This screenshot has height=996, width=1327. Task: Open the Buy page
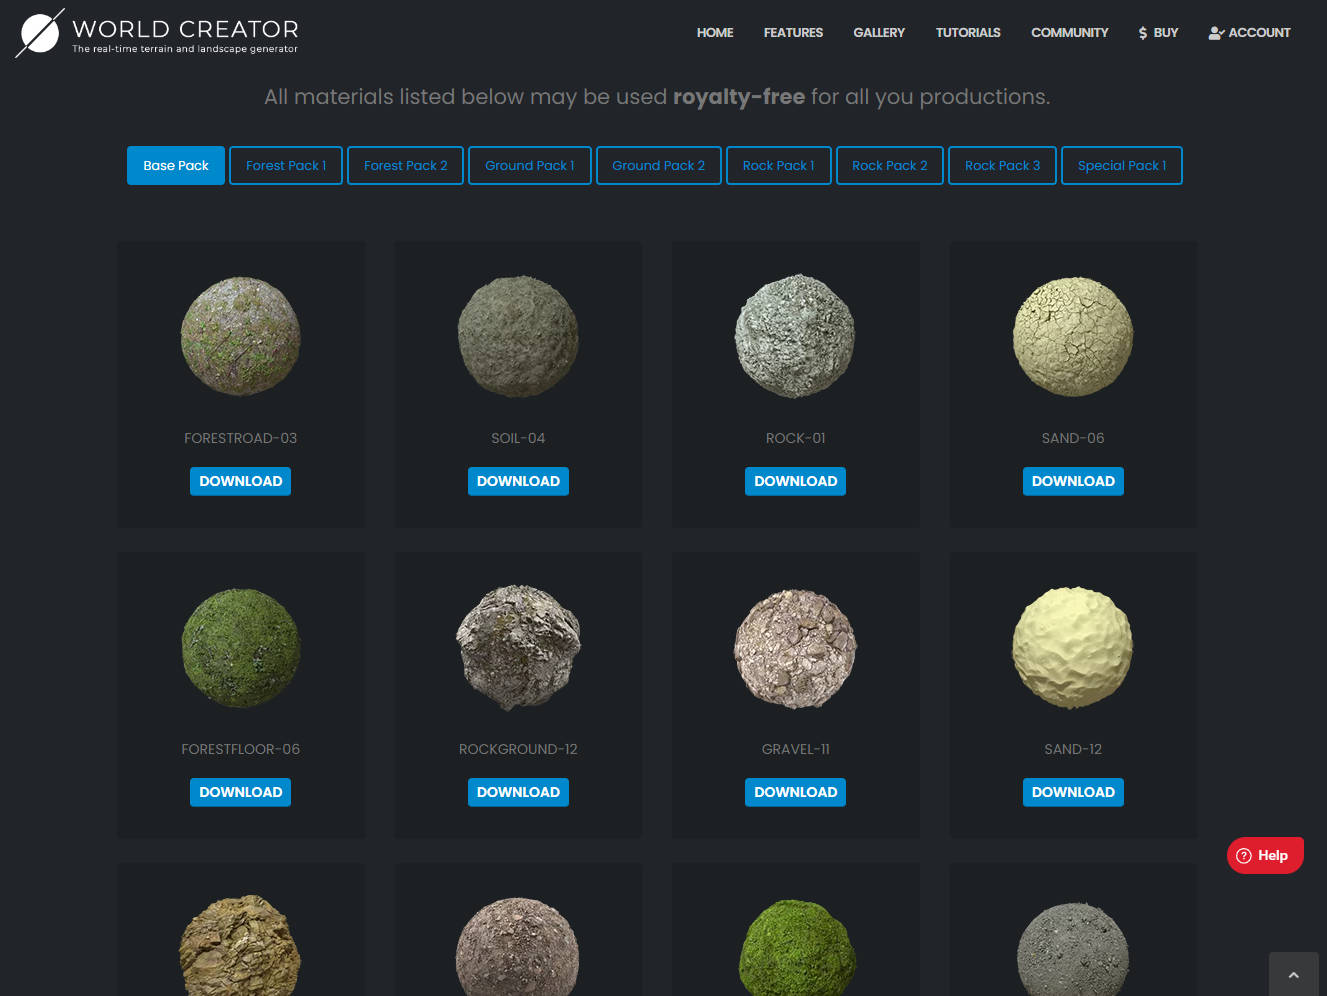tap(1158, 33)
